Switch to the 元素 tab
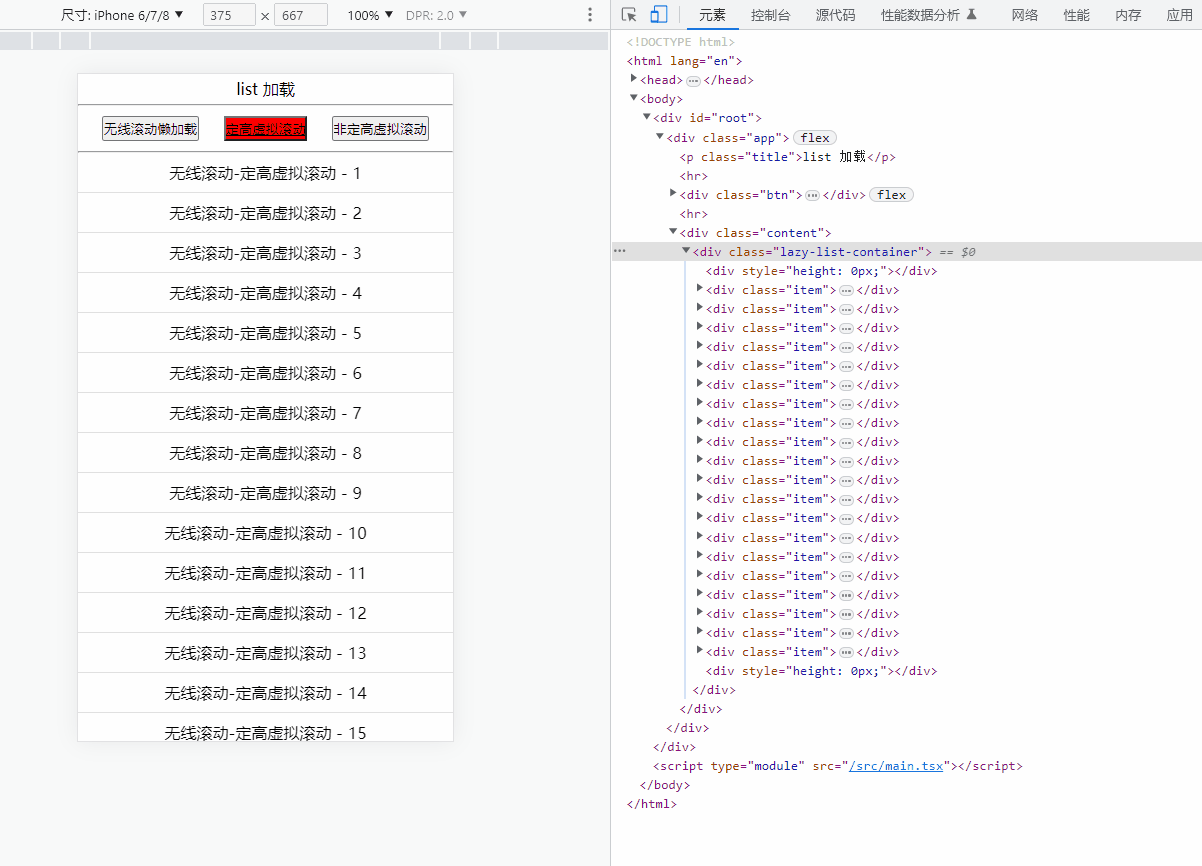1202x866 pixels. 713,15
